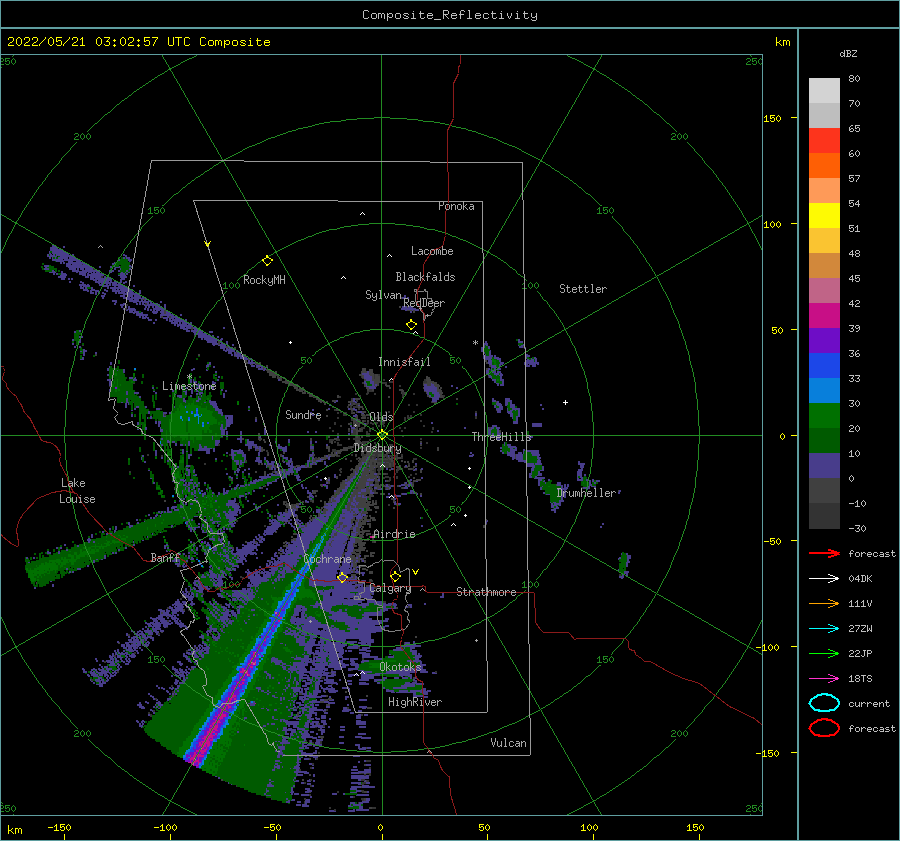The height and width of the screenshot is (841, 900).
Task: Click the Sylvan label on the map
Action: tap(383, 295)
